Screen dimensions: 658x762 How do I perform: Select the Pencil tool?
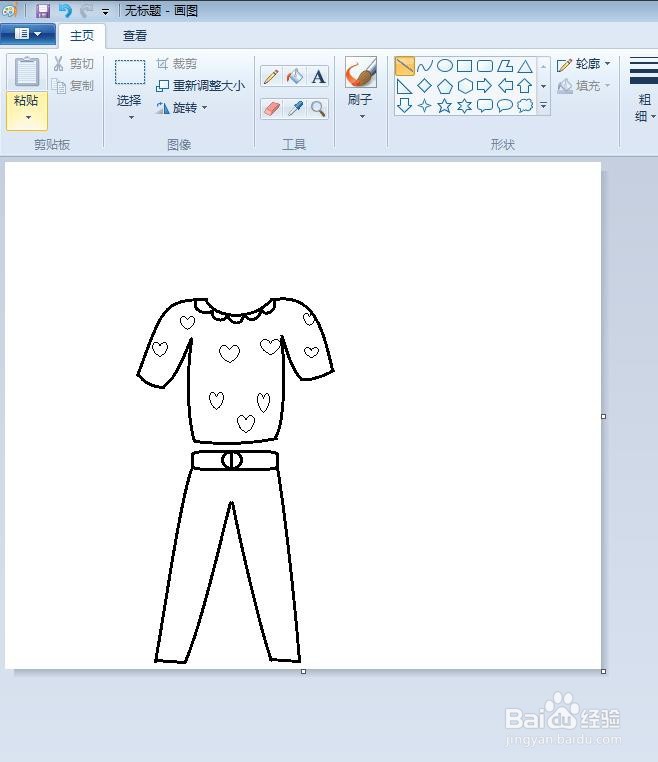coord(271,76)
